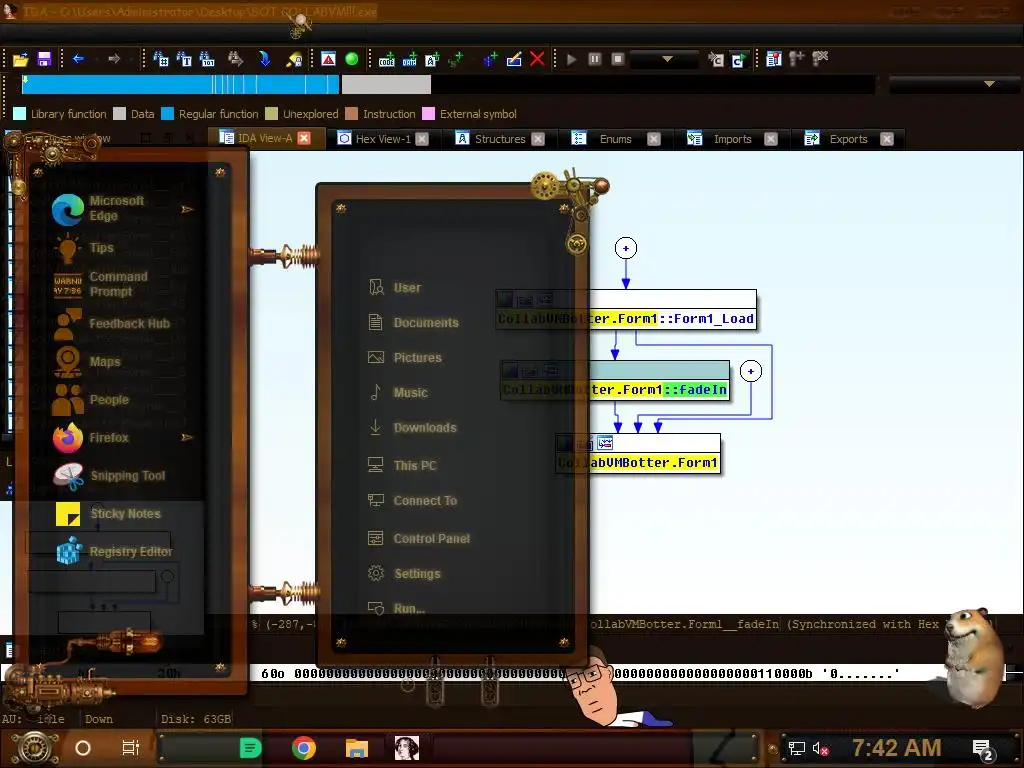The image size is (1024, 768).
Task: Open Chrome from the taskbar
Action: tap(304, 748)
